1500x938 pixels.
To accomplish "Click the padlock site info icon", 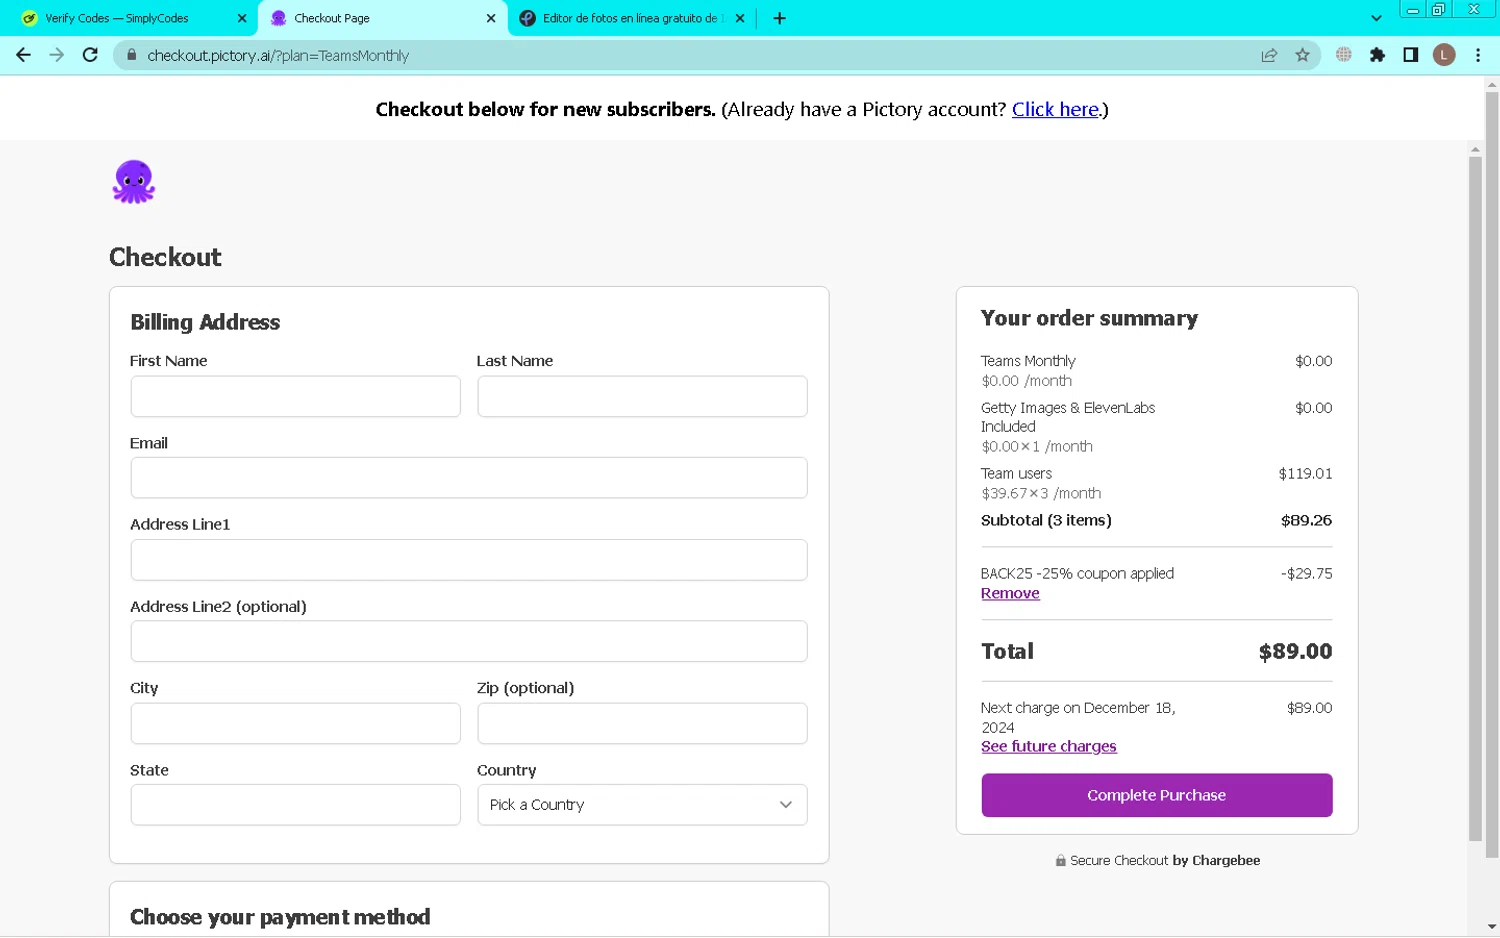I will pyautogui.click(x=131, y=55).
